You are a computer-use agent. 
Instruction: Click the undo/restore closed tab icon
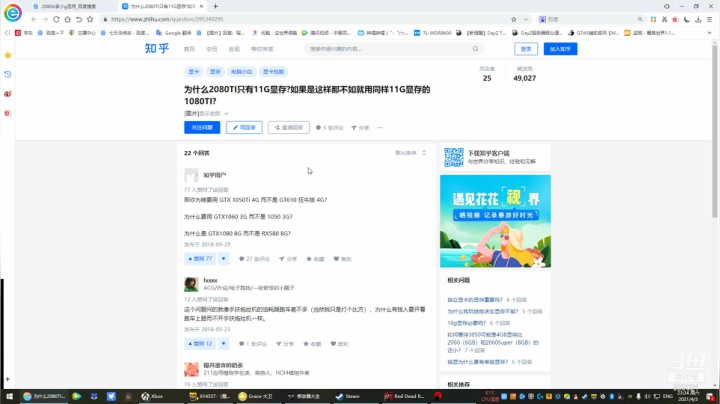pyautogui.click(x=79, y=19)
